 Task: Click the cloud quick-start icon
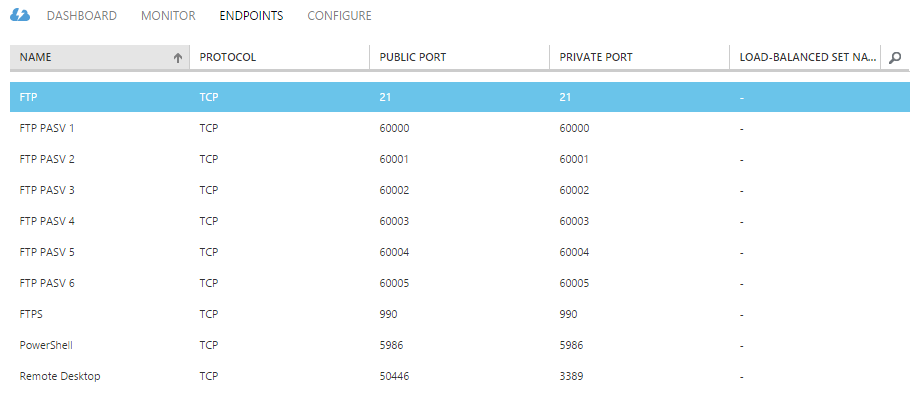coord(20,16)
